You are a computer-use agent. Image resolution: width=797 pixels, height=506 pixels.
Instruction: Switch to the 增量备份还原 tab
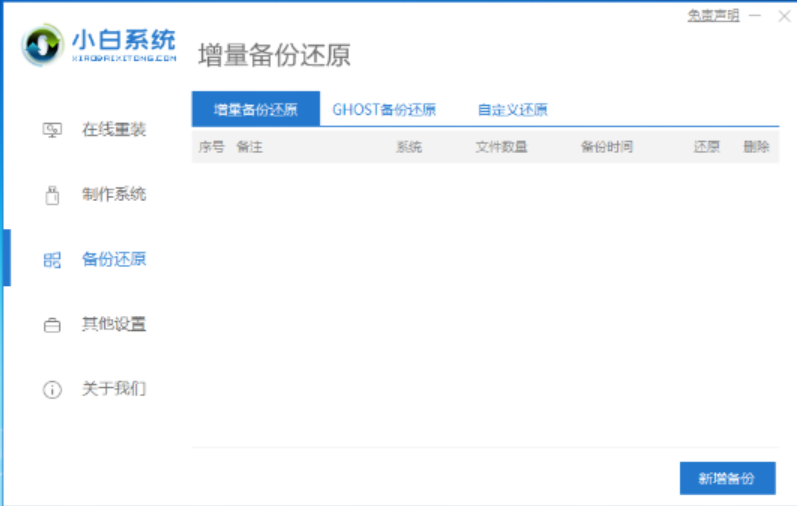click(256, 109)
